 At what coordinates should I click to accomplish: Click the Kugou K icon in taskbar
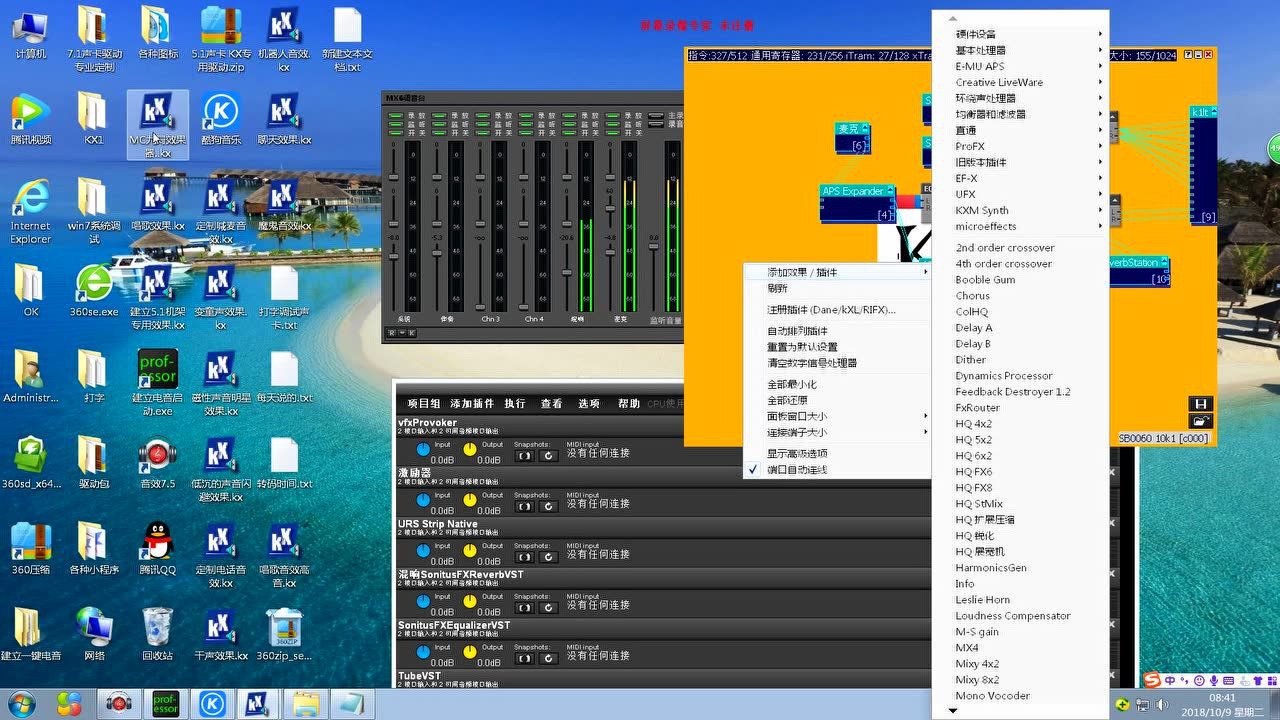(x=212, y=704)
